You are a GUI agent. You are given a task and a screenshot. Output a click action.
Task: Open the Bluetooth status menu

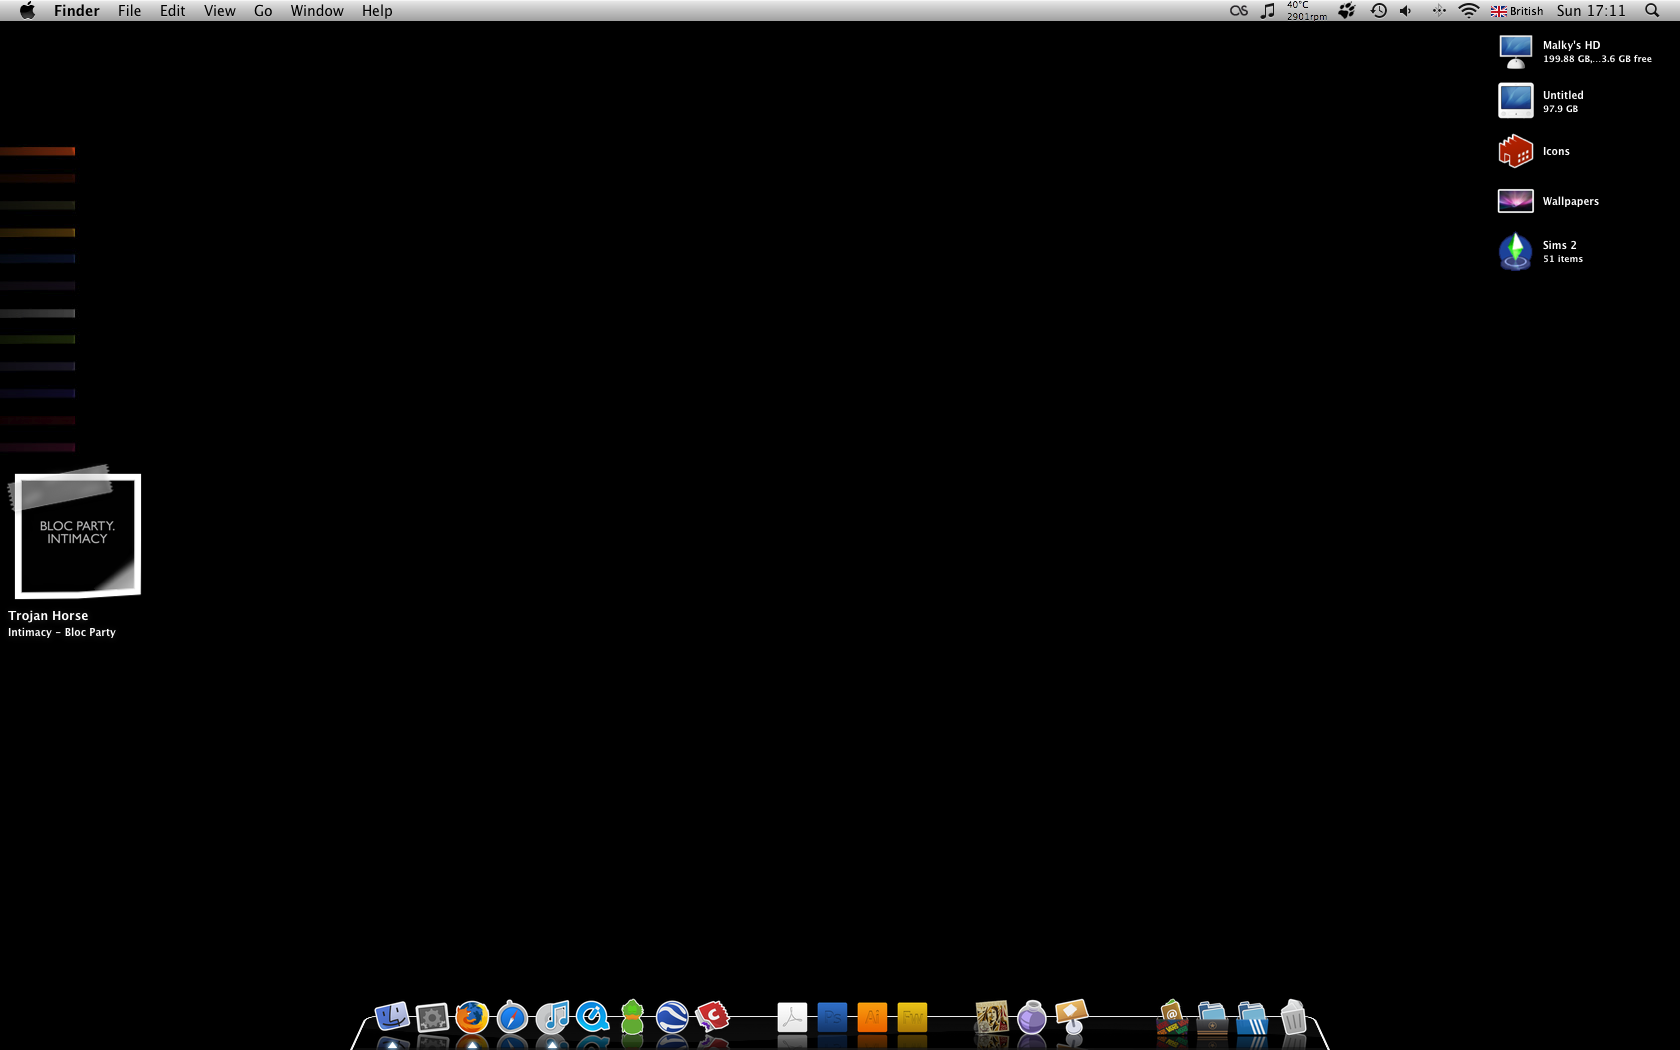click(1440, 11)
